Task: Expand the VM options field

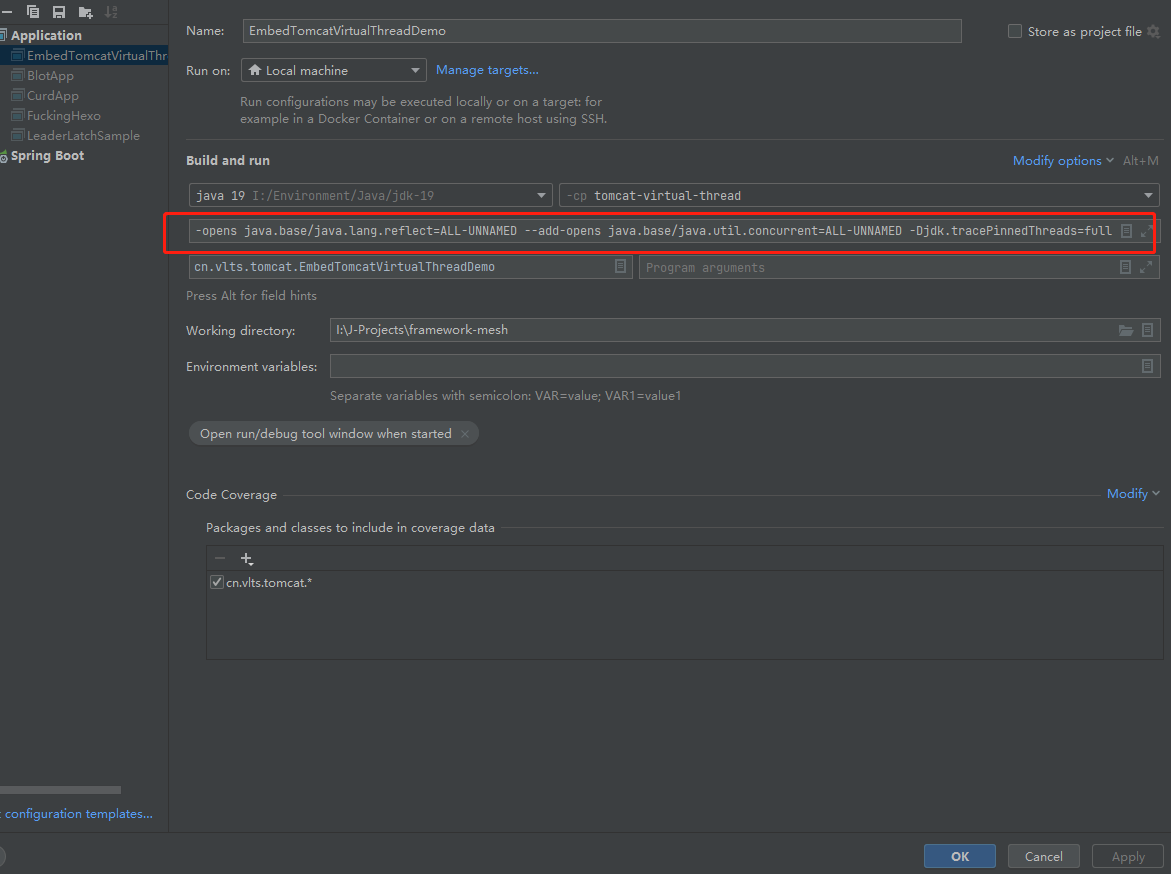Action: (1146, 231)
